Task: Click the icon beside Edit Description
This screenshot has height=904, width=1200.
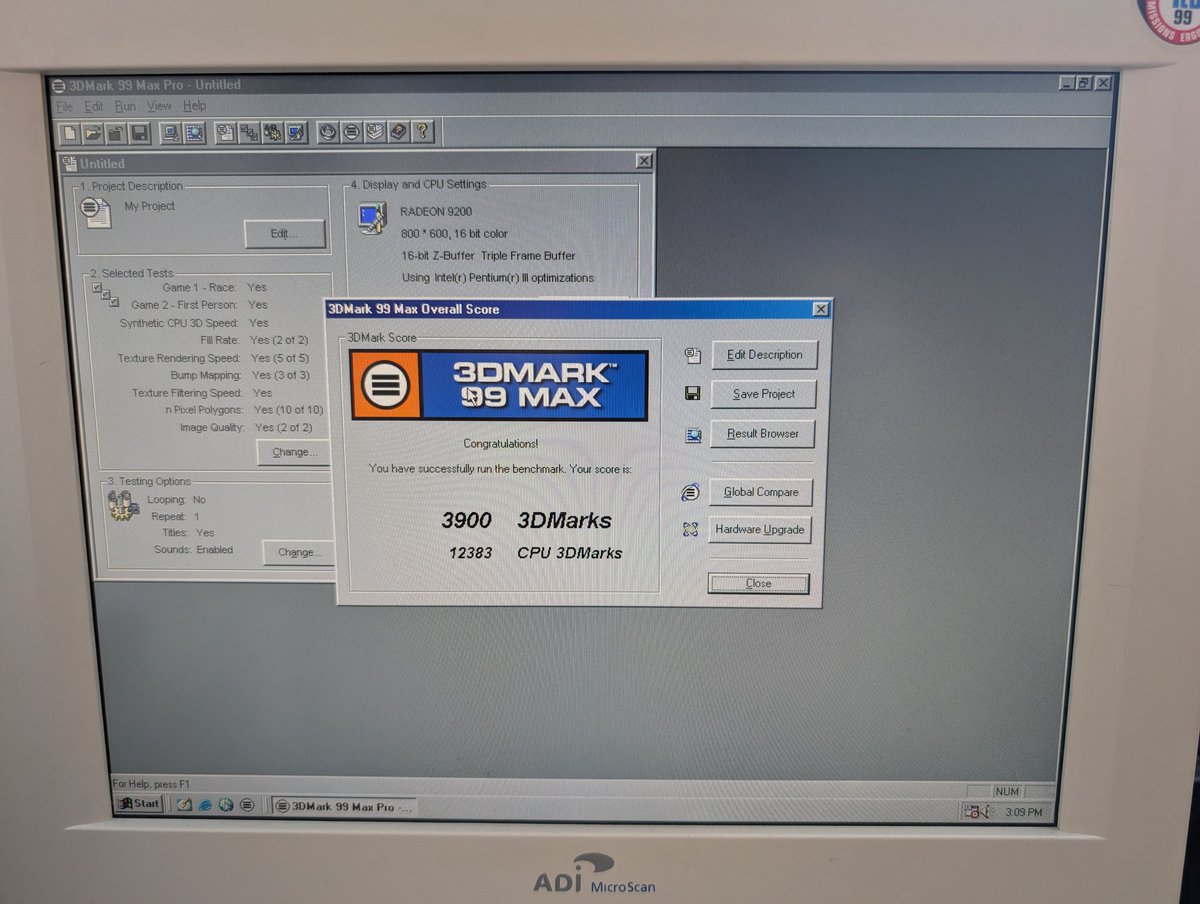Action: (x=692, y=355)
